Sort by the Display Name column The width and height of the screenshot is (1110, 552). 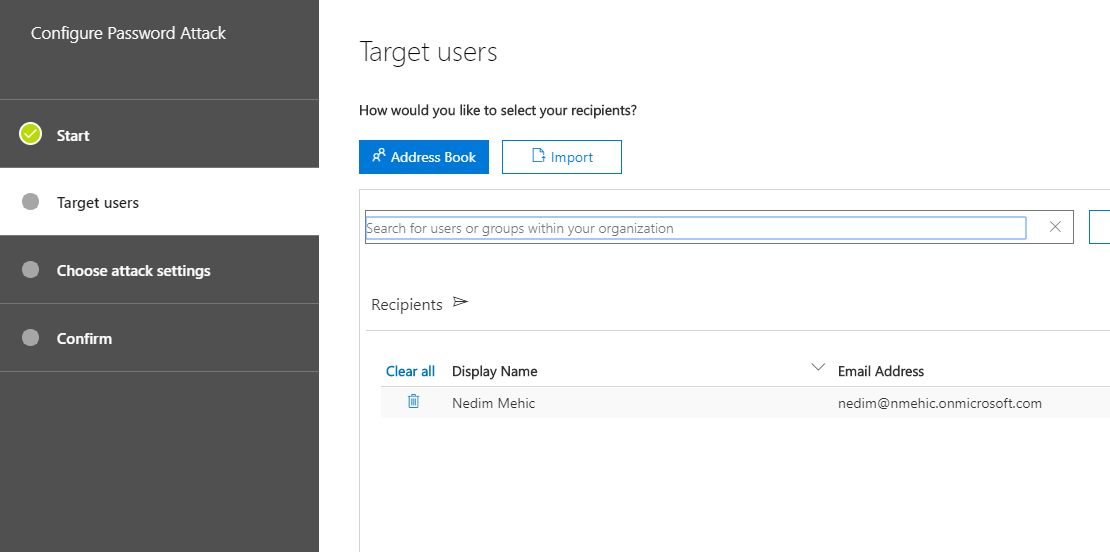pos(494,371)
